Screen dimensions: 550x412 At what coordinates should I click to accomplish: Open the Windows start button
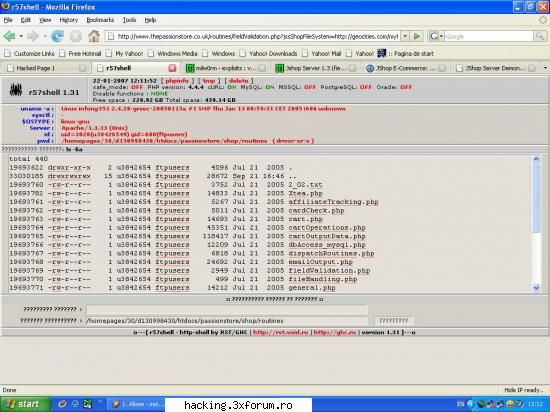[x=24, y=404]
